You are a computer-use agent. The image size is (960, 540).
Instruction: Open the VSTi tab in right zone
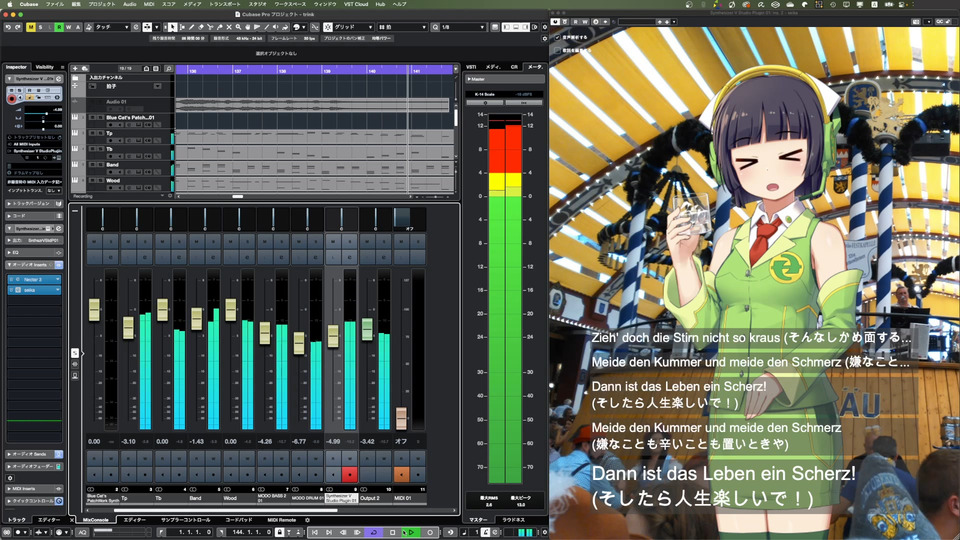point(471,67)
